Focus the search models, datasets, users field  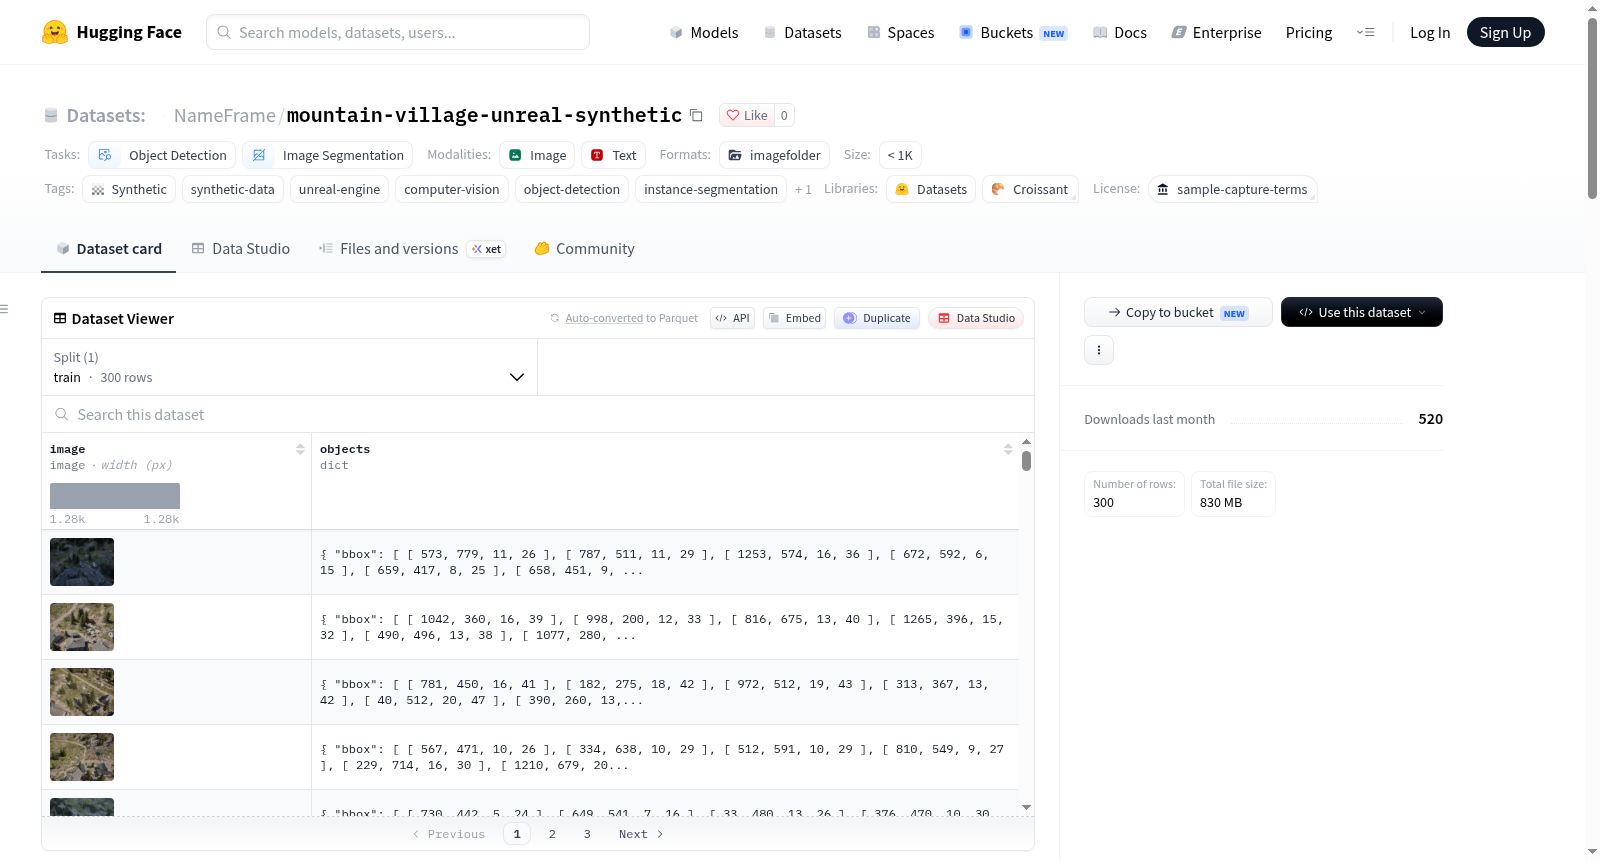point(398,32)
